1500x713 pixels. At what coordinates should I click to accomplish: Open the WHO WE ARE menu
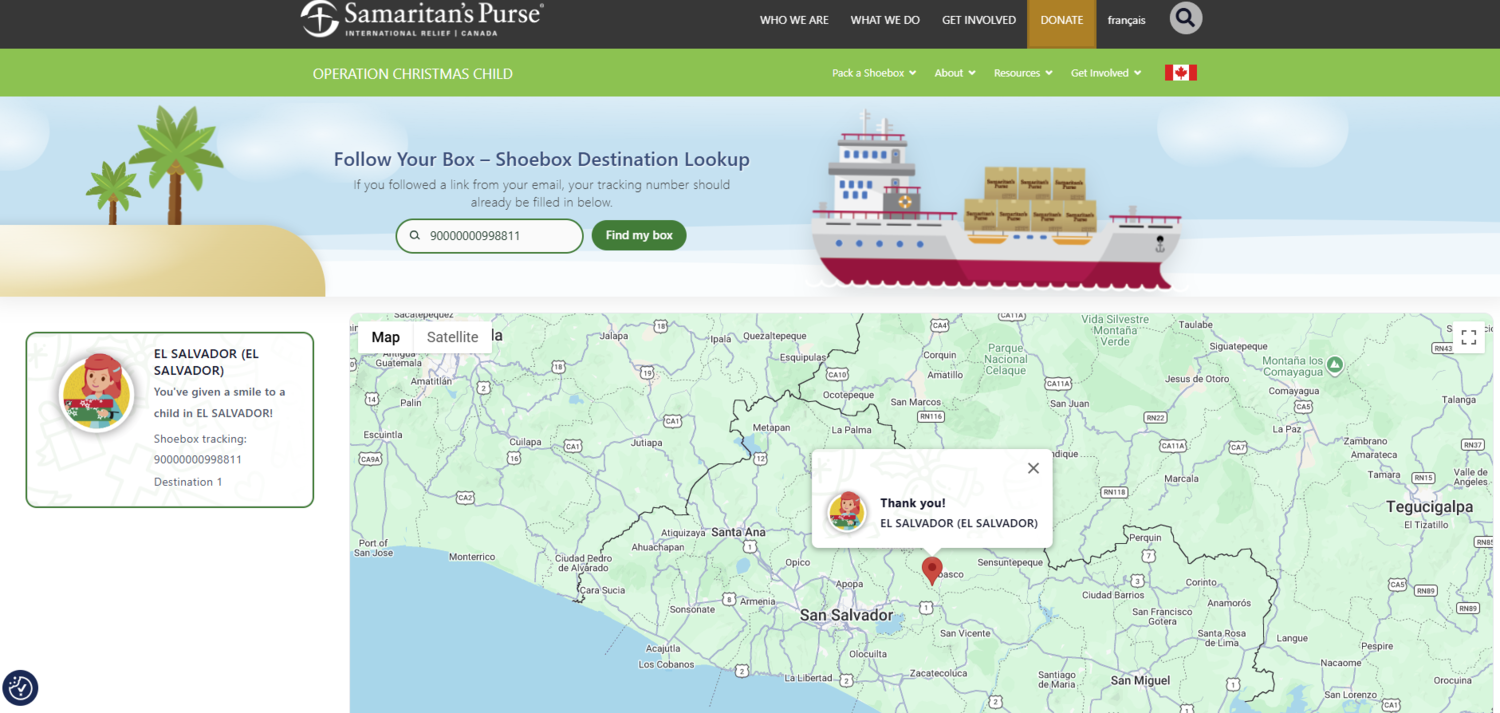(x=794, y=20)
